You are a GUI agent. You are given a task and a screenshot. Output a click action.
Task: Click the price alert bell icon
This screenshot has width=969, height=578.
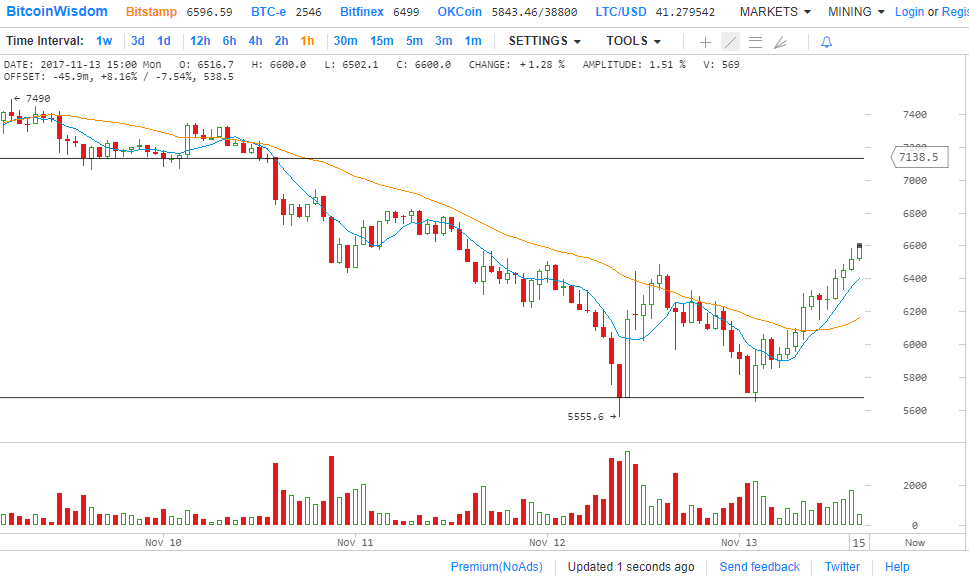pos(826,42)
